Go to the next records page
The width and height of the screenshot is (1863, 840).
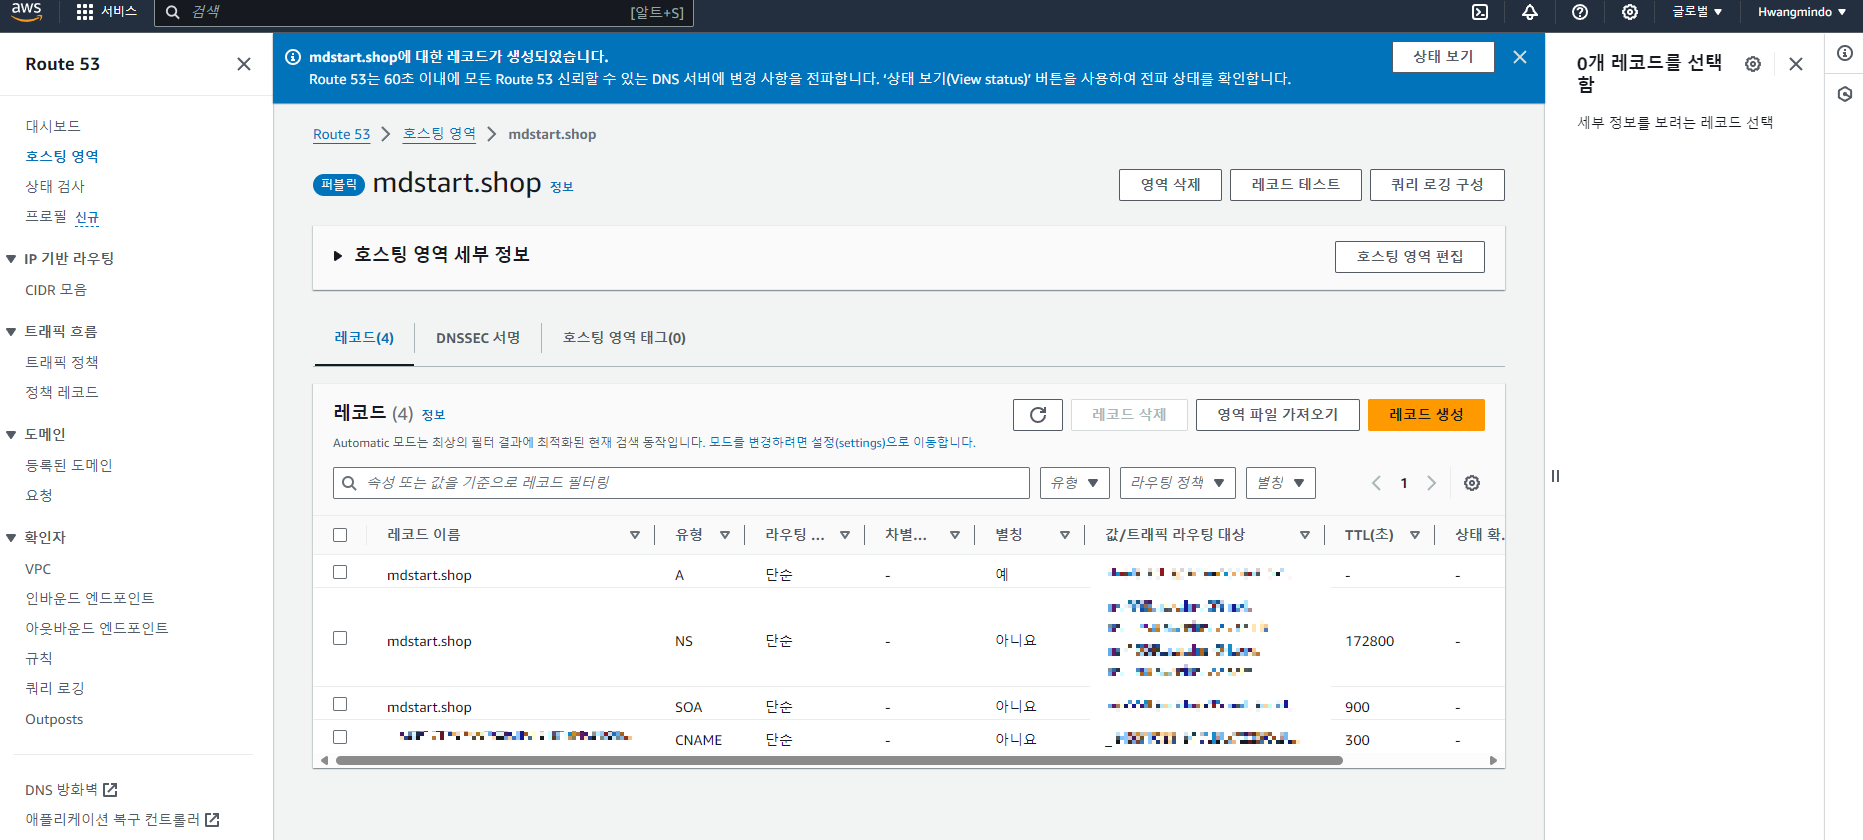tap(1431, 483)
